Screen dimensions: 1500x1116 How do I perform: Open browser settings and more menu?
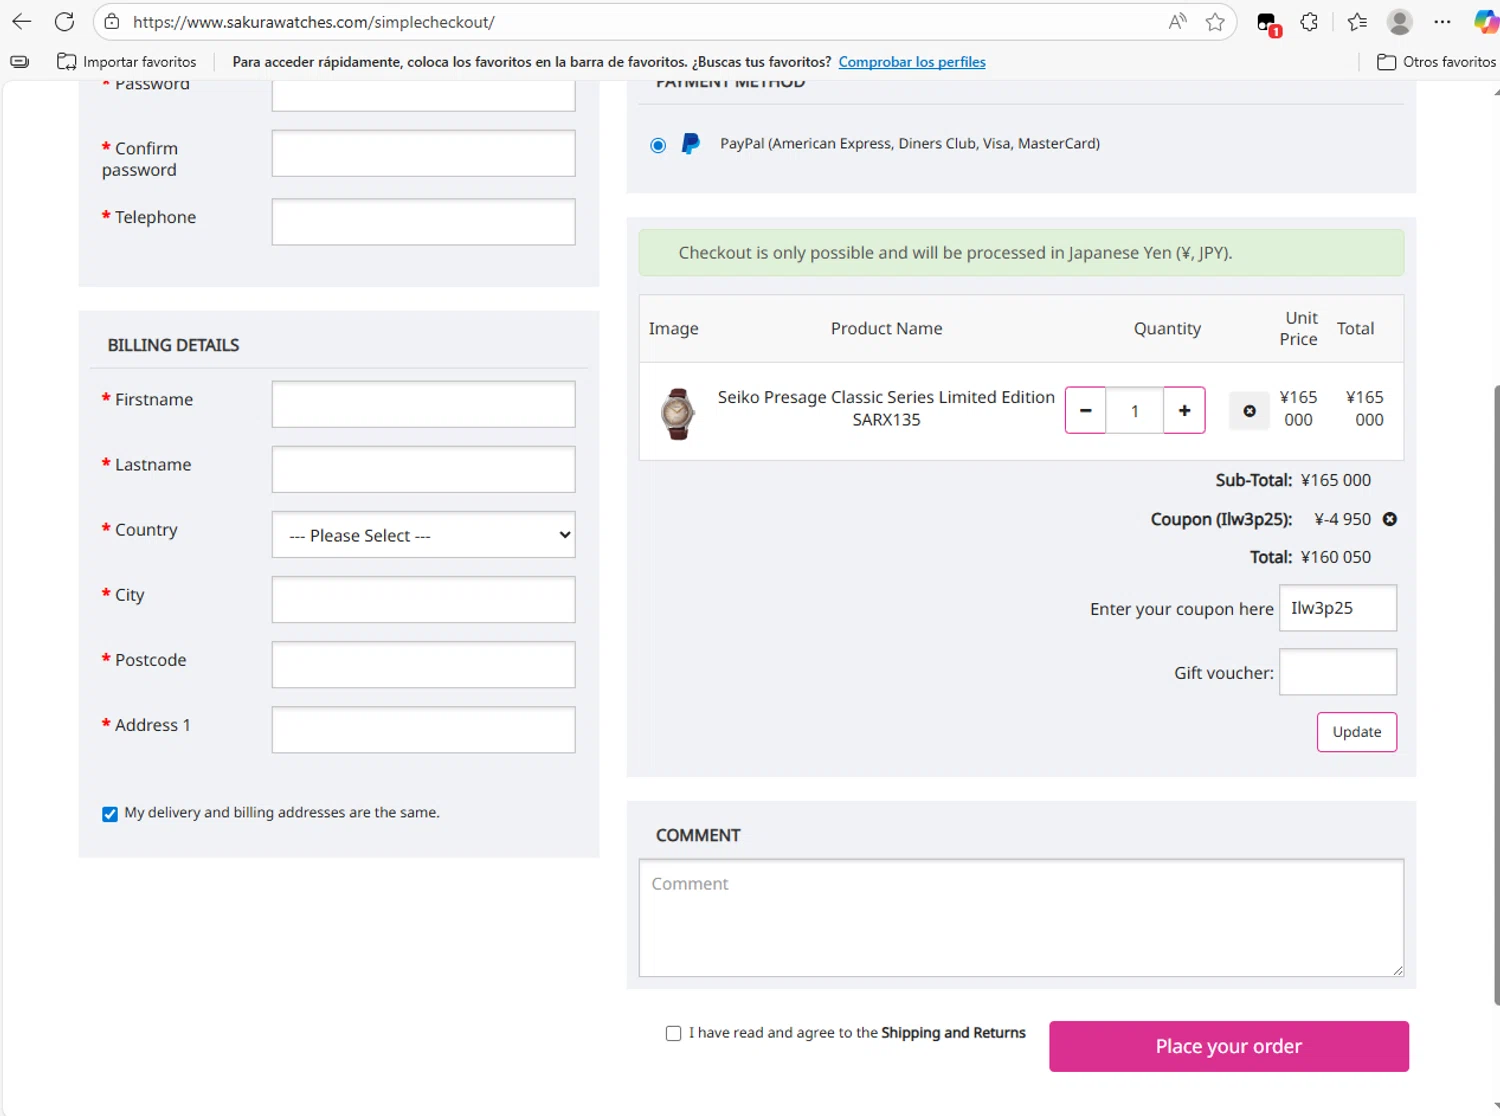1442,22
